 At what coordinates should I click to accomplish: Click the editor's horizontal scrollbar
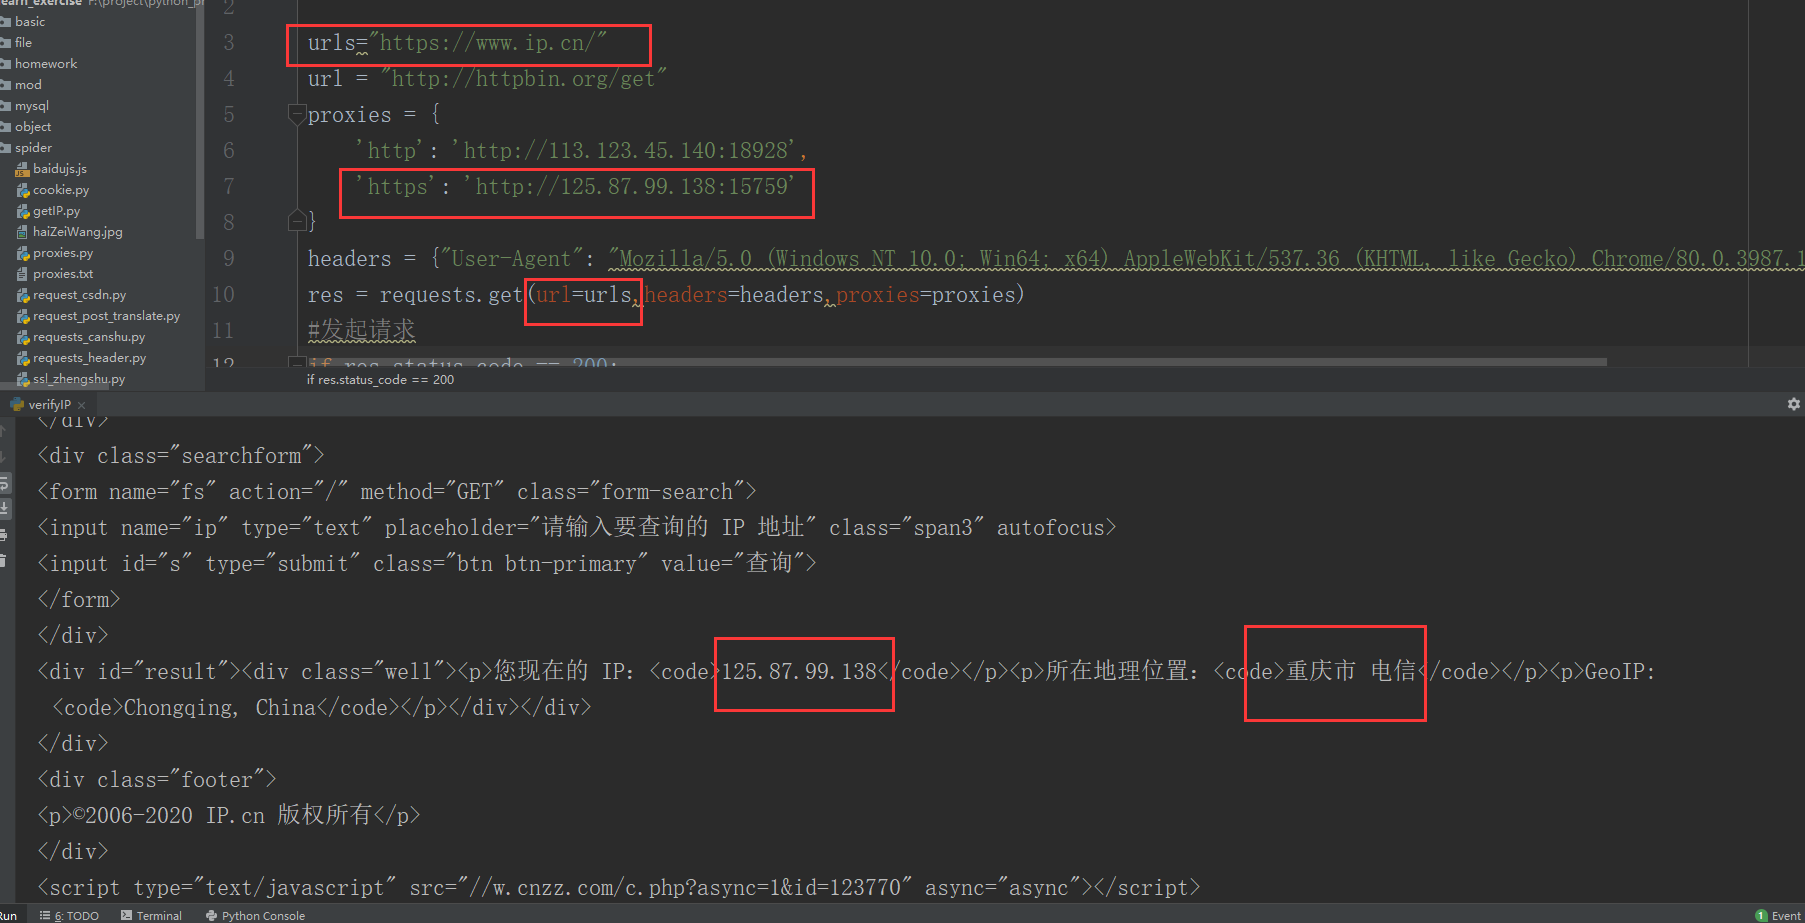800,363
